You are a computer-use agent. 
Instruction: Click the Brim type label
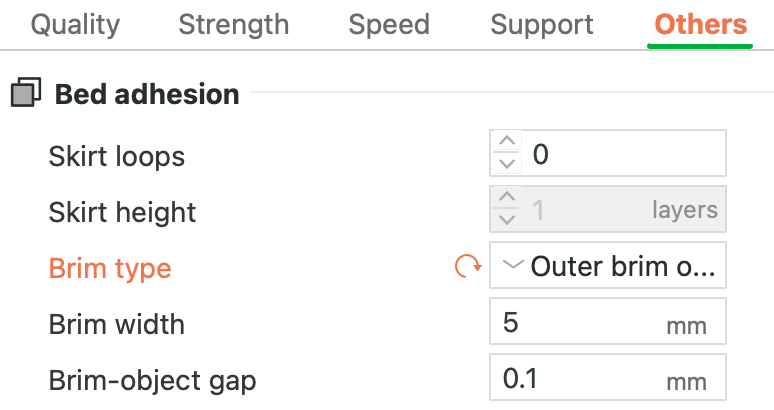tap(110, 269)
